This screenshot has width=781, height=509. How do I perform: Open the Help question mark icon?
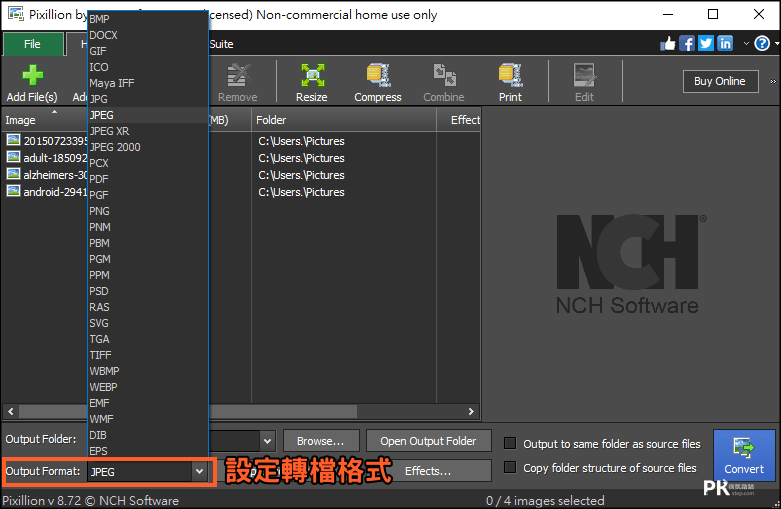[x=762, y=44]
